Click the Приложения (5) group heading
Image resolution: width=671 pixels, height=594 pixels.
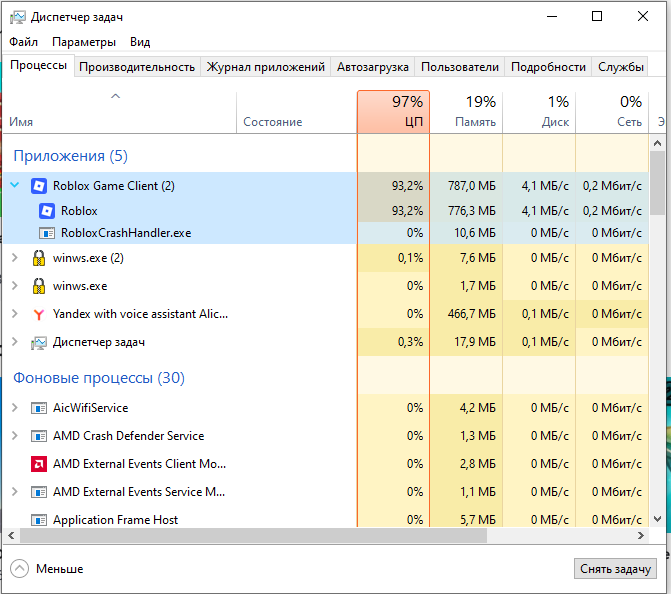71,156
